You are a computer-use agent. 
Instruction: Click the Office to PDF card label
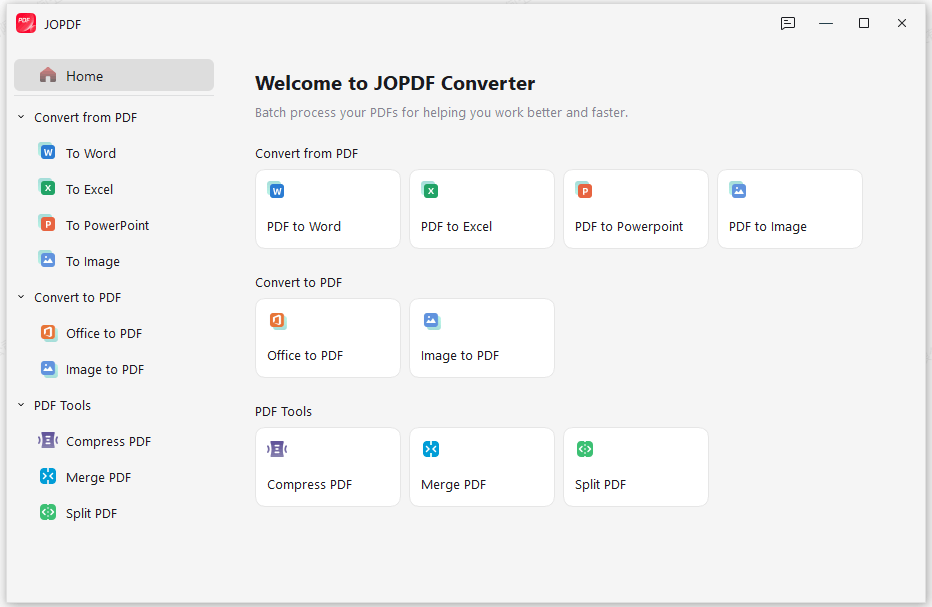click(305, 356)
